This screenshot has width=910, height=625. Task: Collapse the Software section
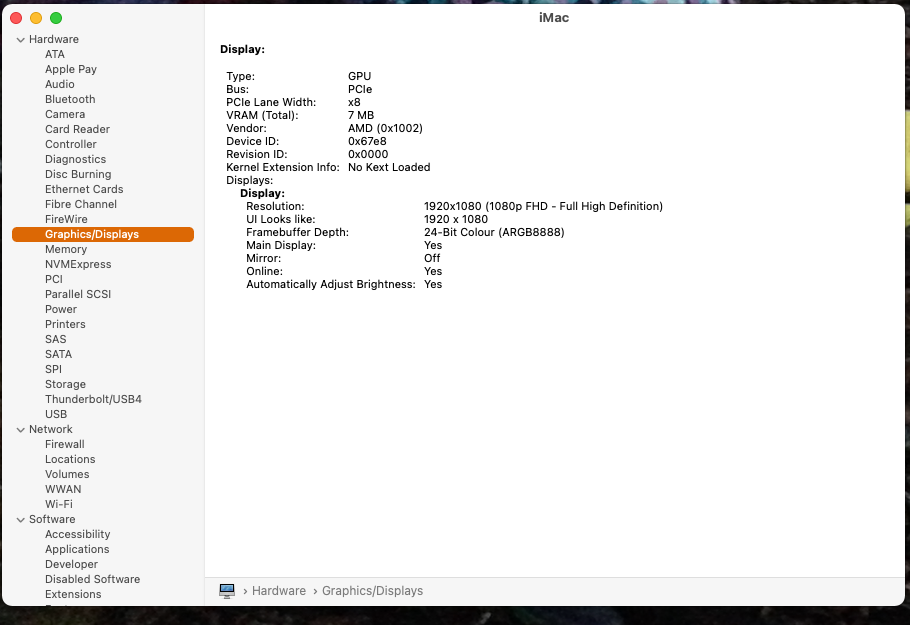click(21, 519)
